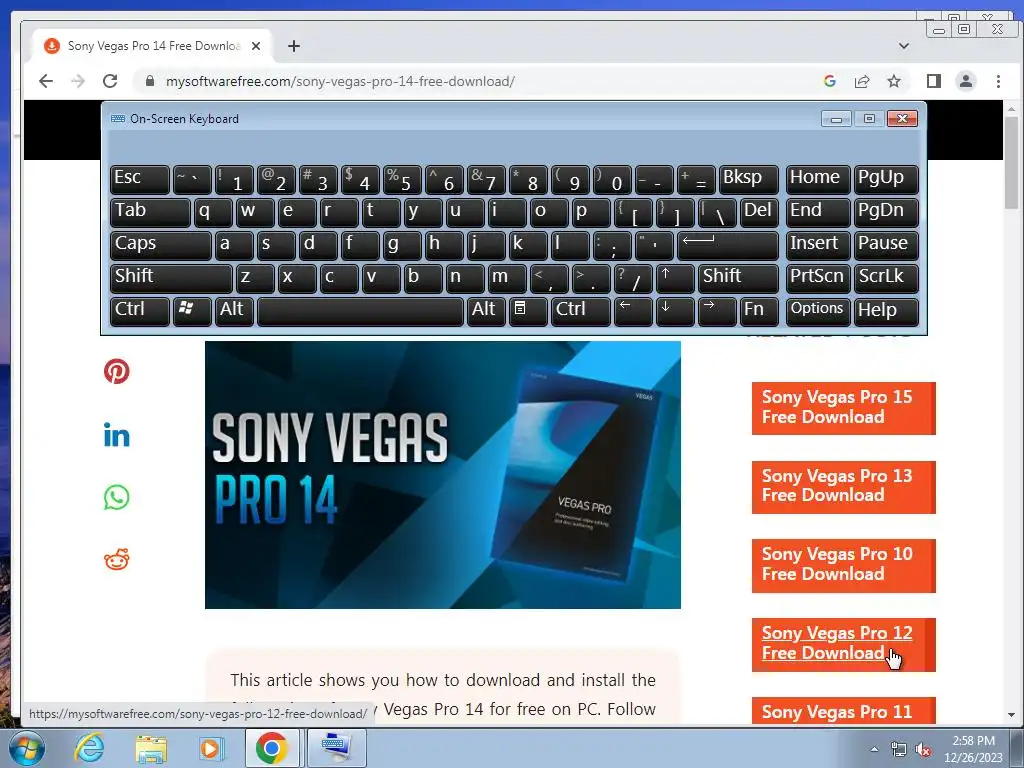
Task: Open Sony Vegas Pro 12 Free Download link
Action: tap(843, 644)
